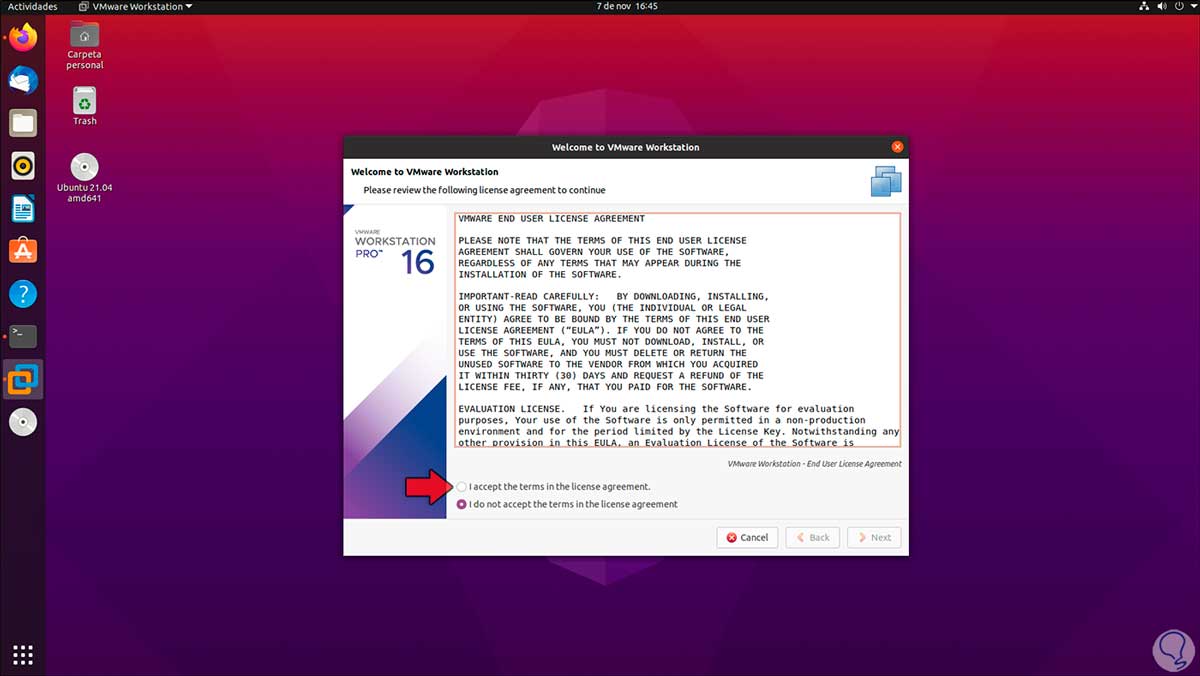The width and height of the screenshot is (1200, 676).
Task: Click 'VMware Workstation - End User License Agreement' caption
Action: [x=814, y=464]
